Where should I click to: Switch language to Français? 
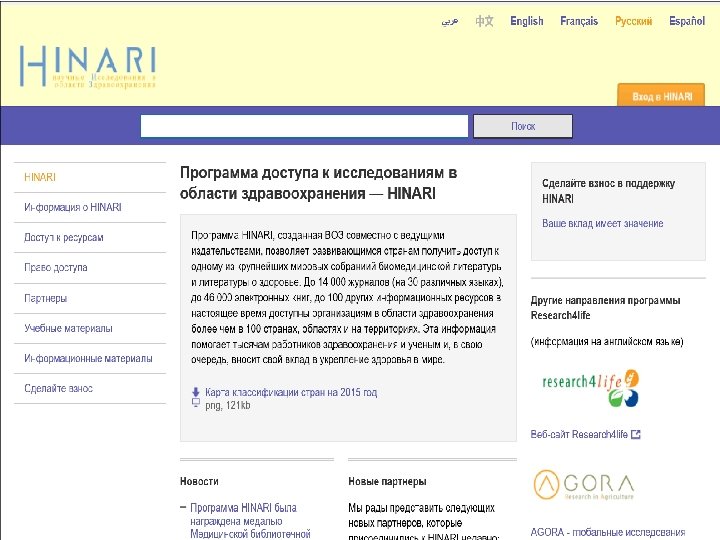tap(579, 21)
